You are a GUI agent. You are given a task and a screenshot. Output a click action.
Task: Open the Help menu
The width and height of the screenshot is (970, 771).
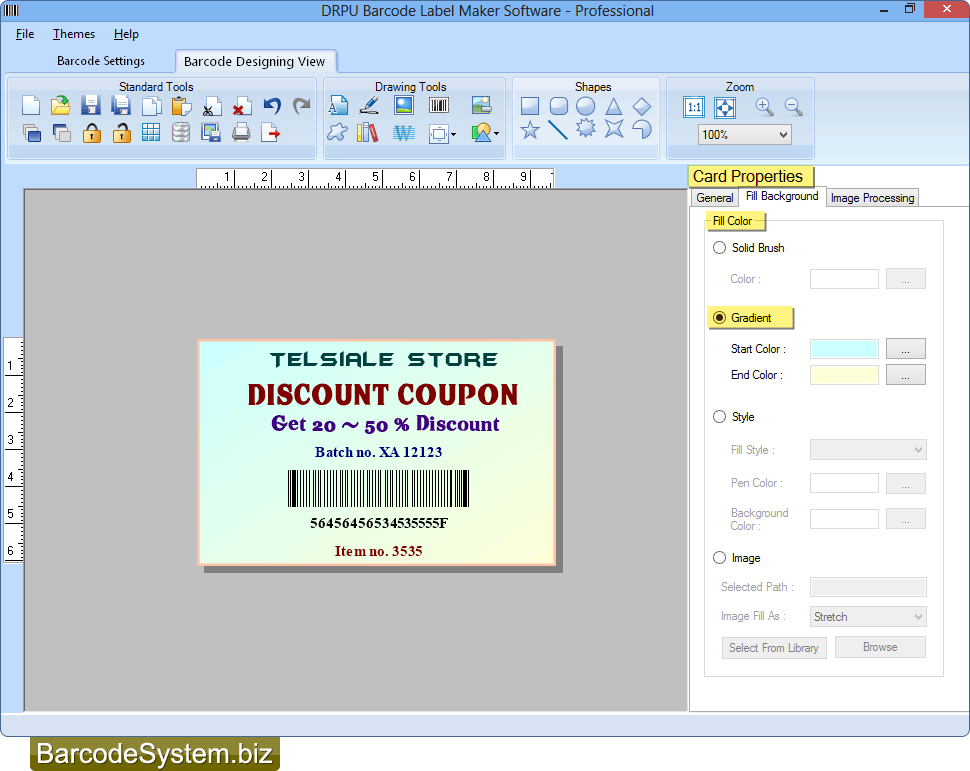(126, 34)
